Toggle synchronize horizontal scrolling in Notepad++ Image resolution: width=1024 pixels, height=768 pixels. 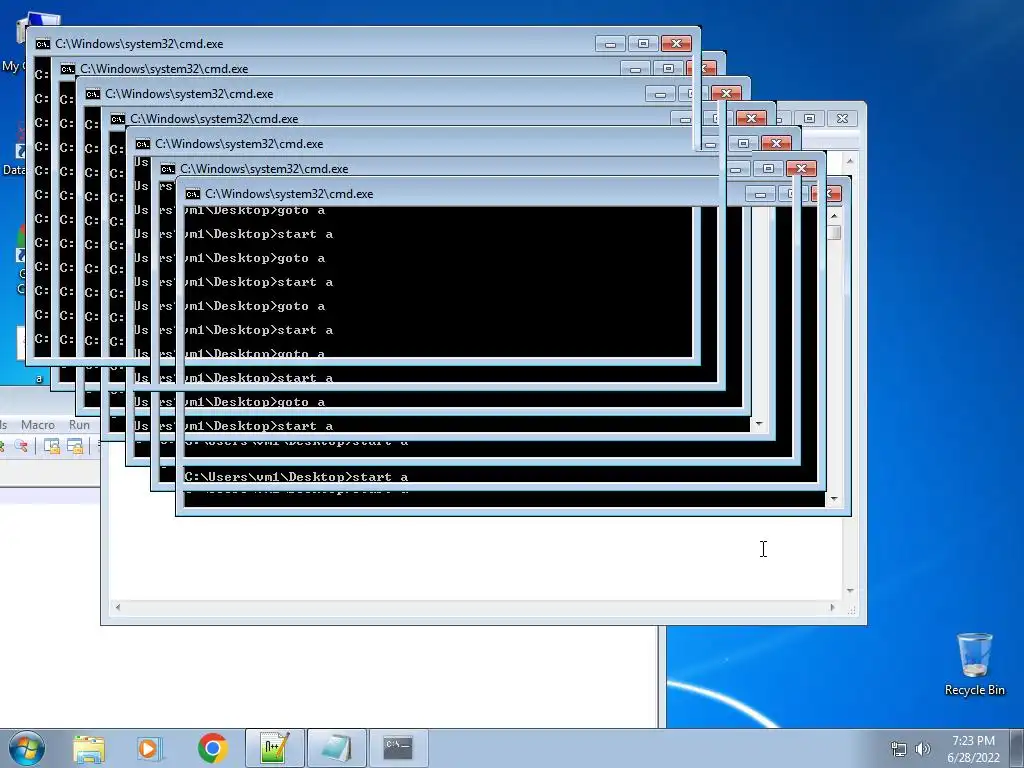pos(75,446)
